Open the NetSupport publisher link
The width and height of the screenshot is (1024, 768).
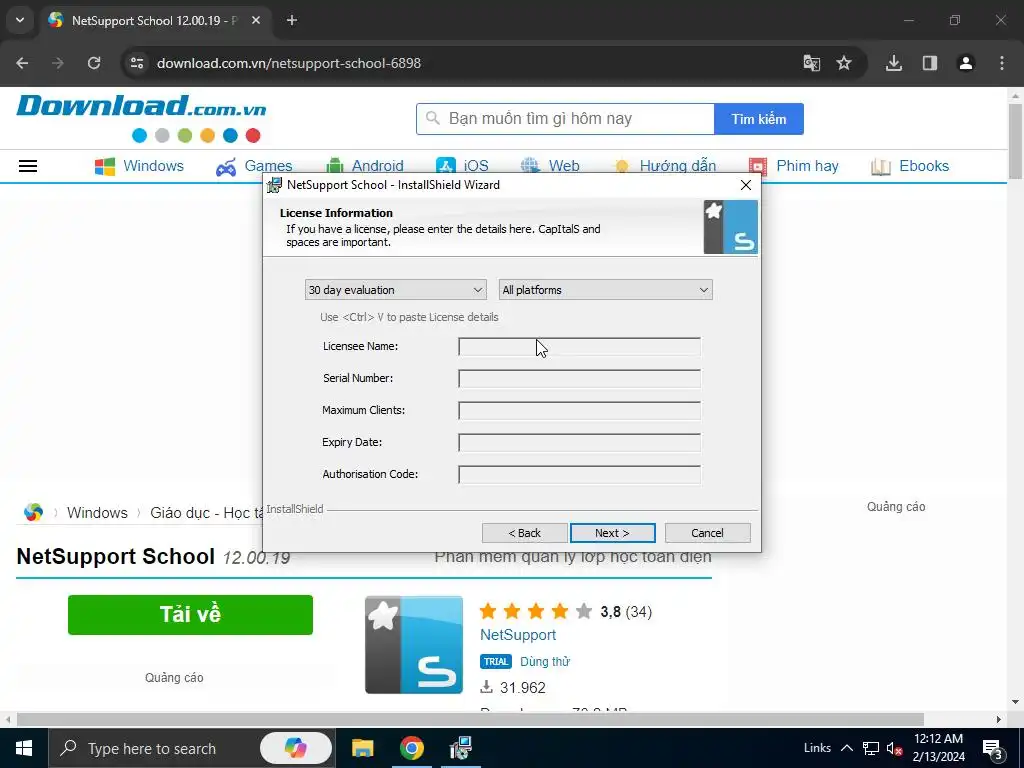pyautogui.click(x=518, y=635)
